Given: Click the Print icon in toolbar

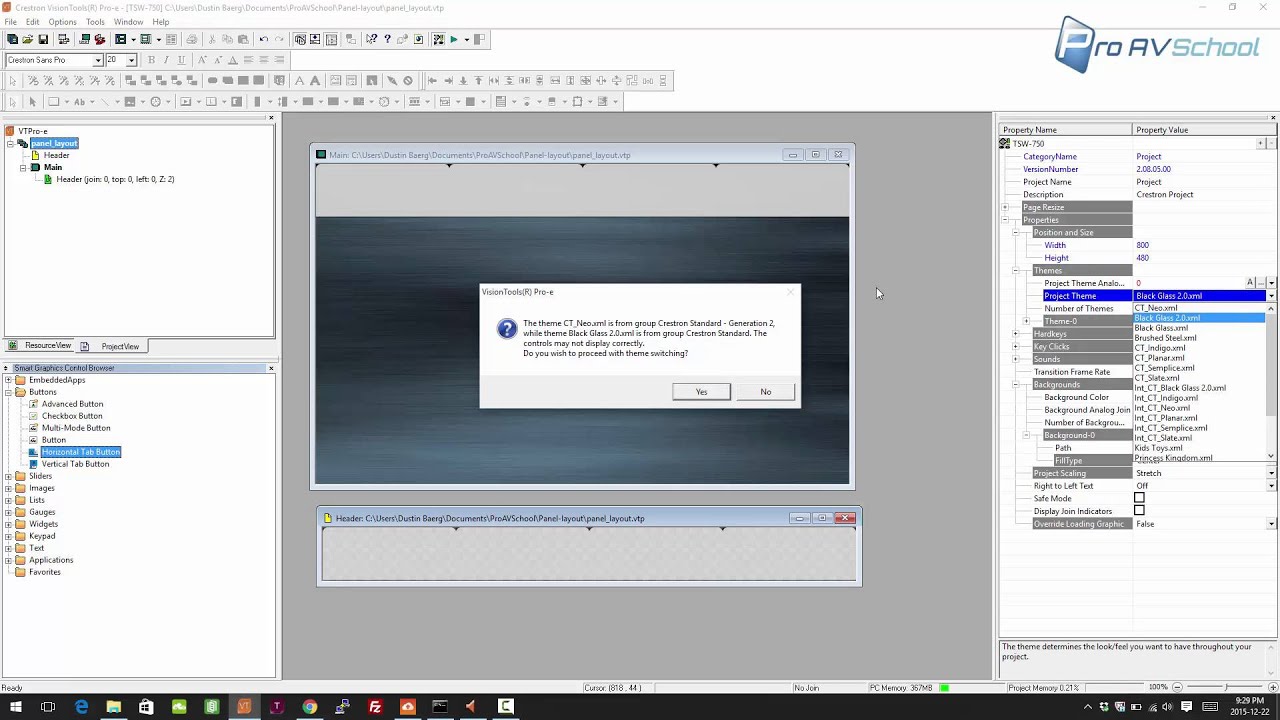Looking at the screenshot, I should (191, 39).
